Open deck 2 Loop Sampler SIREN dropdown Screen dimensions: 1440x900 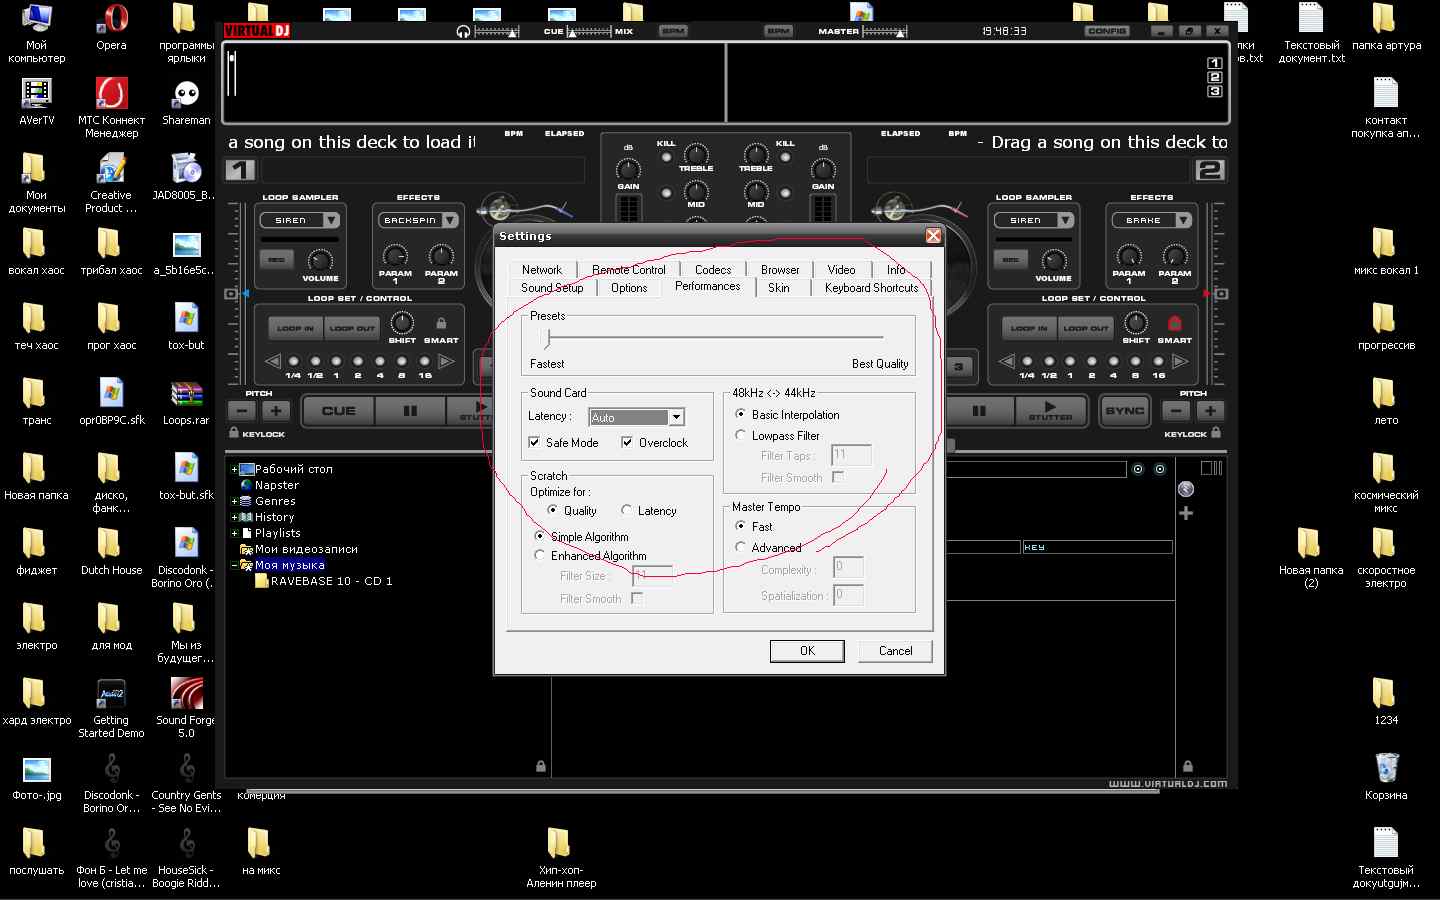click(1065, 220)
